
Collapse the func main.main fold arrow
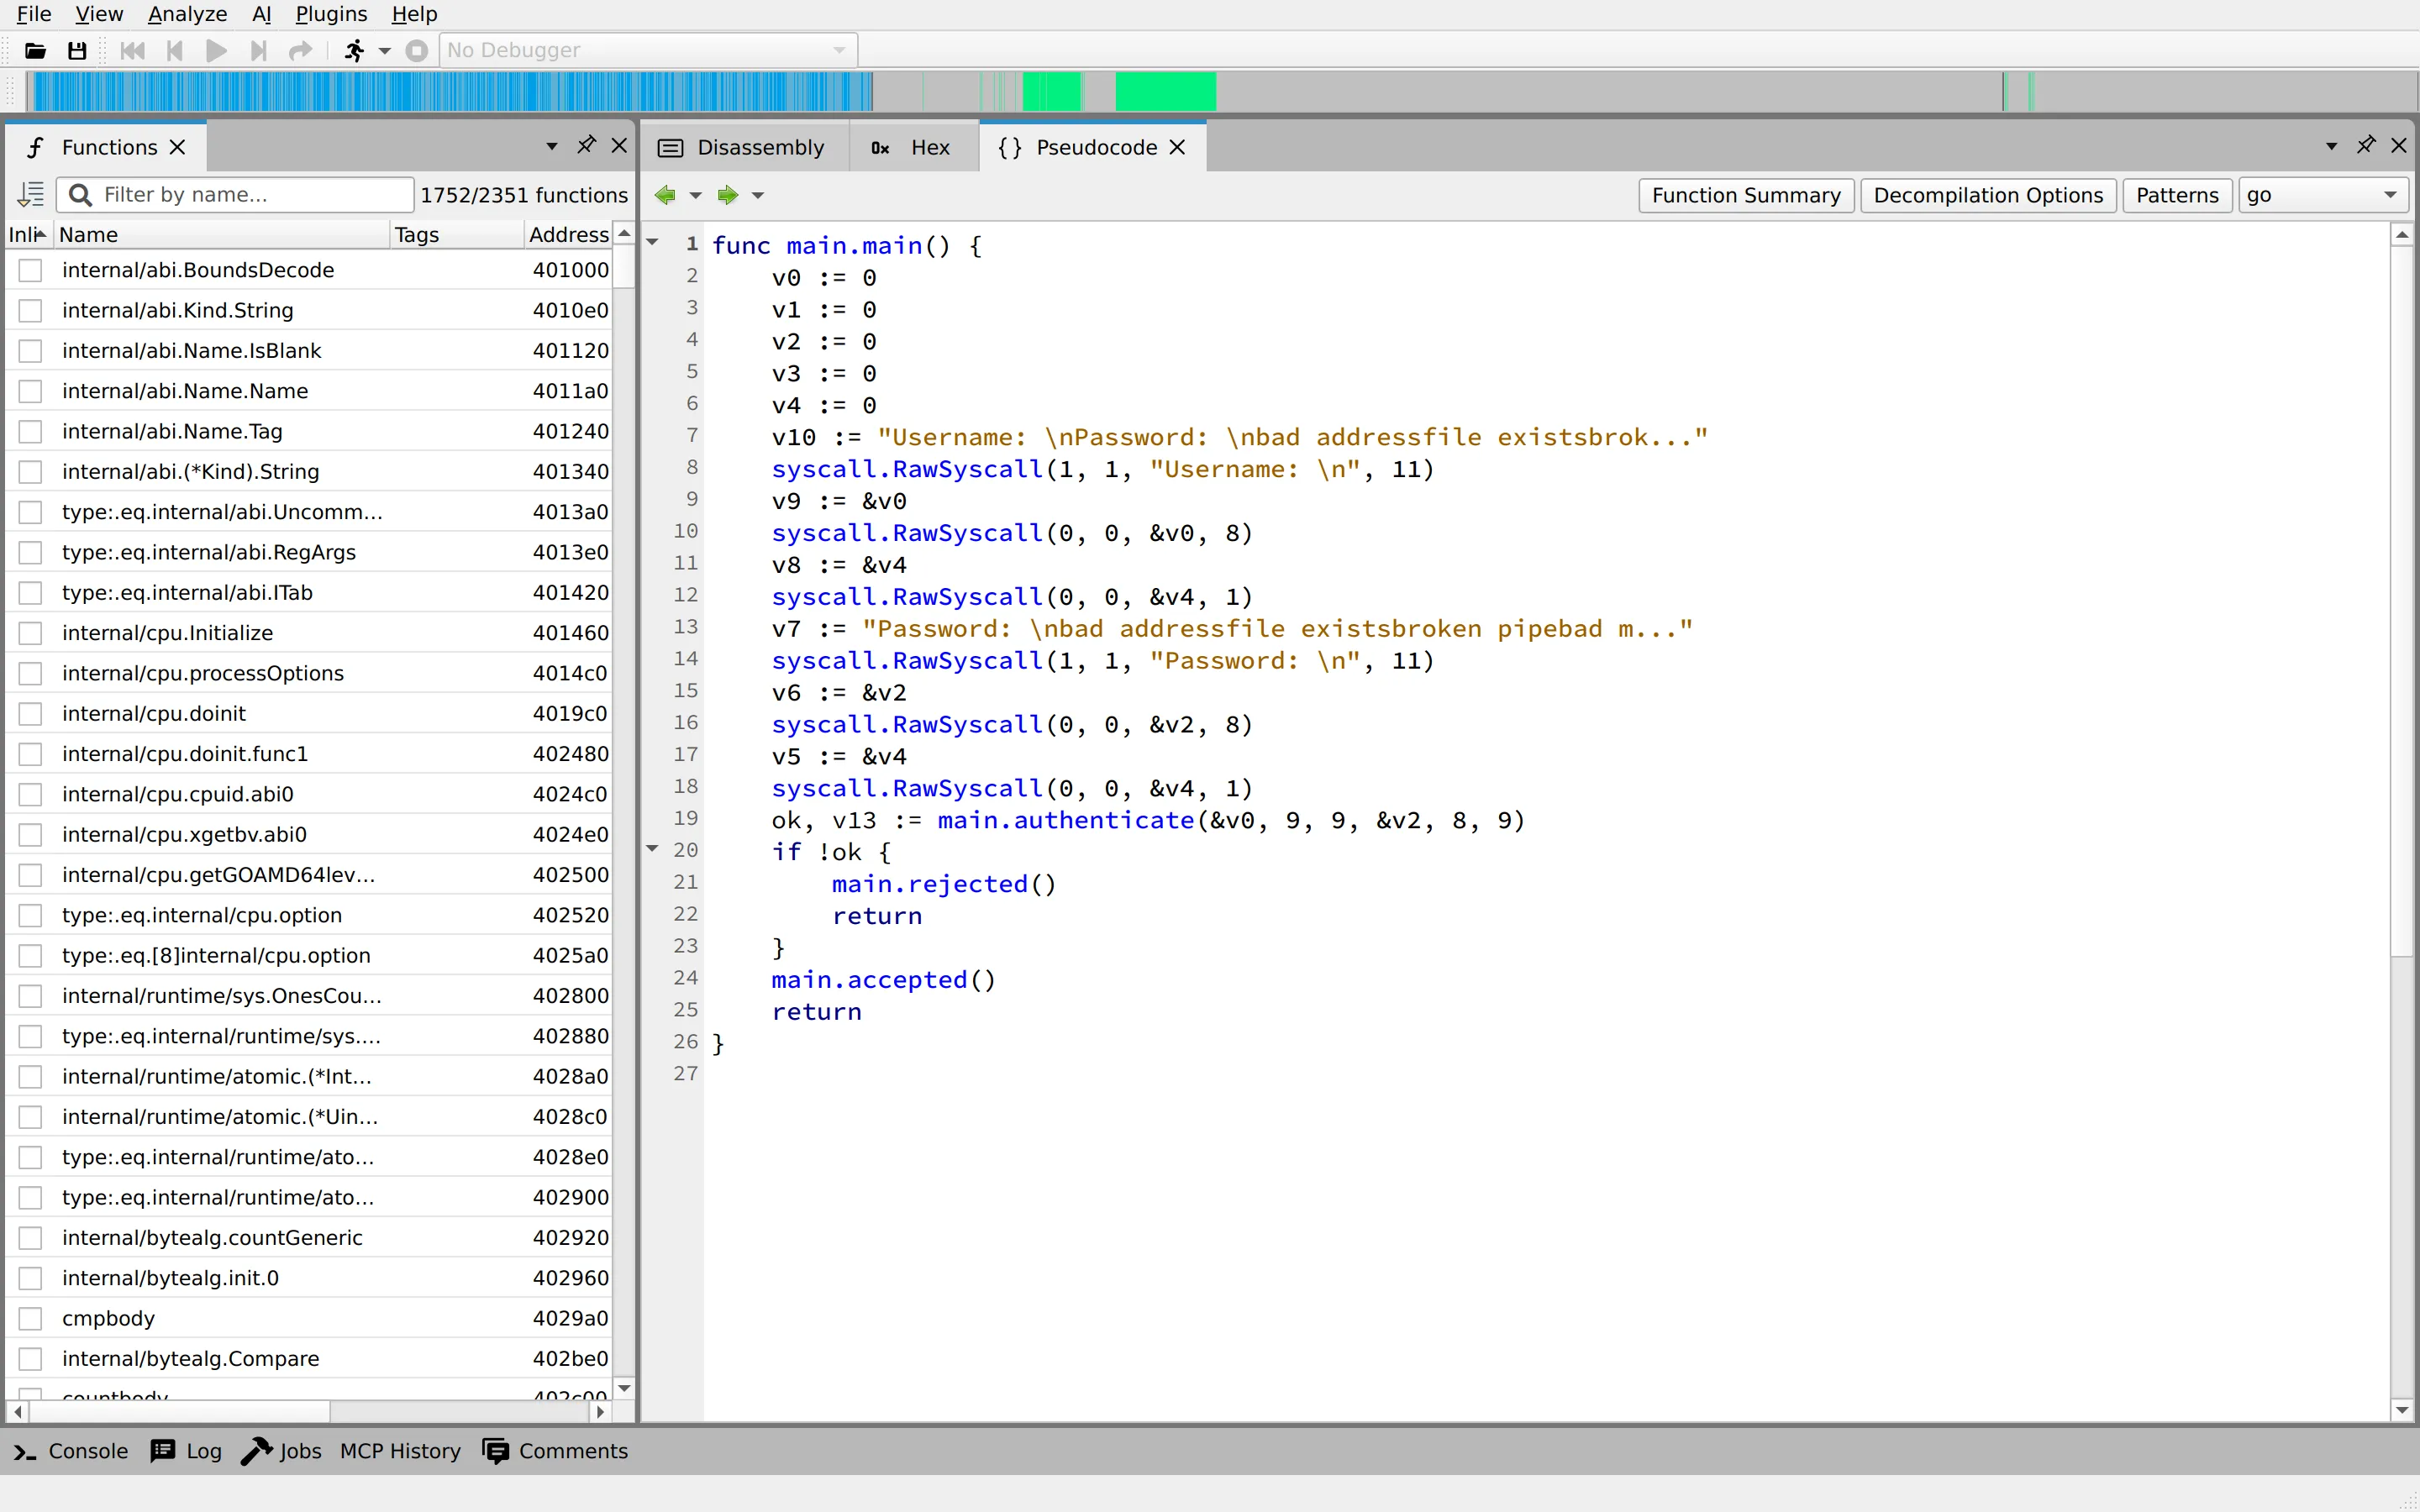[653, 243]
